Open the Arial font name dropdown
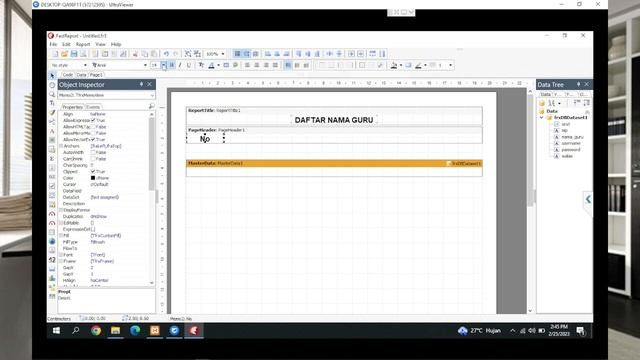 (x=145, y=65)
